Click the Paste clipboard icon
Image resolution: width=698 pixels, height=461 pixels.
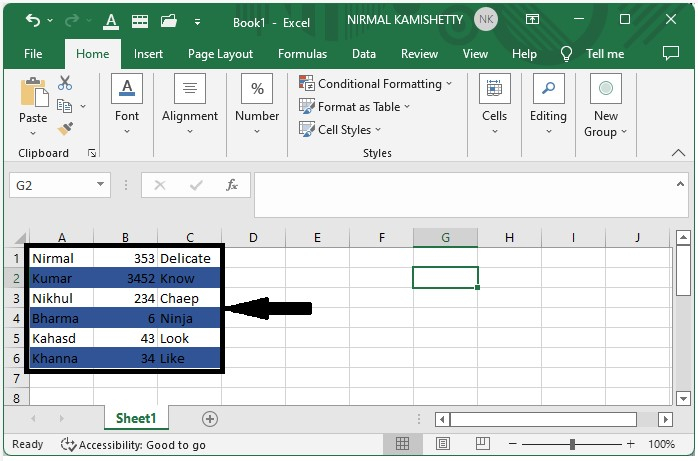coord(34,93)
